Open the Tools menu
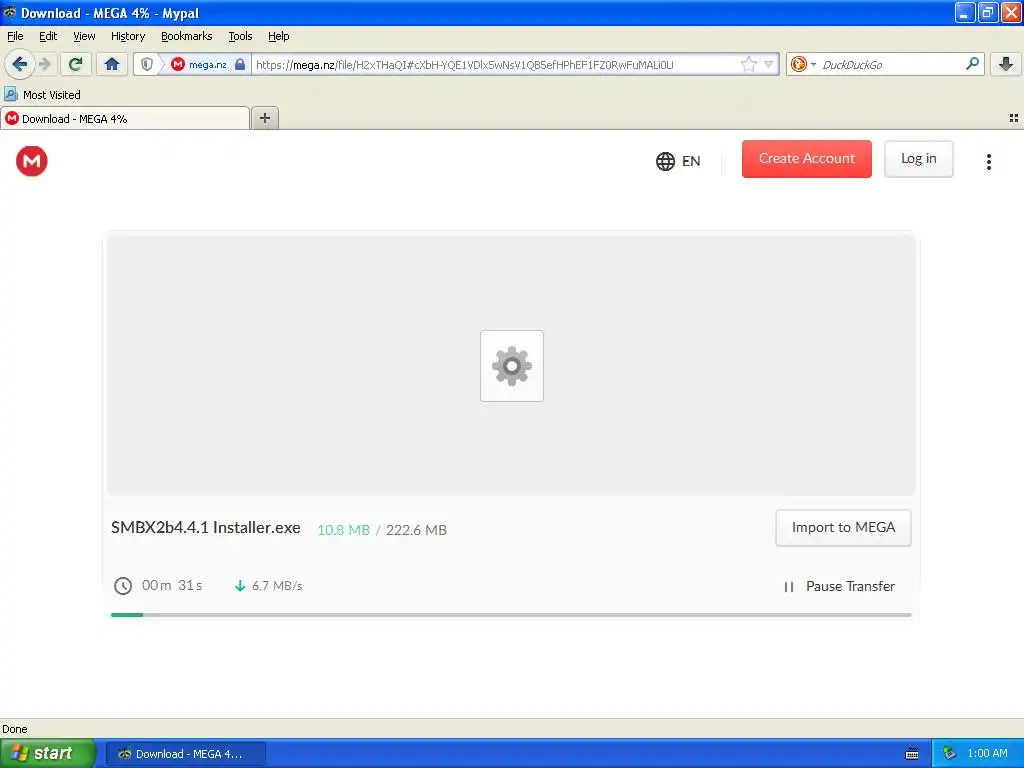 [x=240, y=36]
